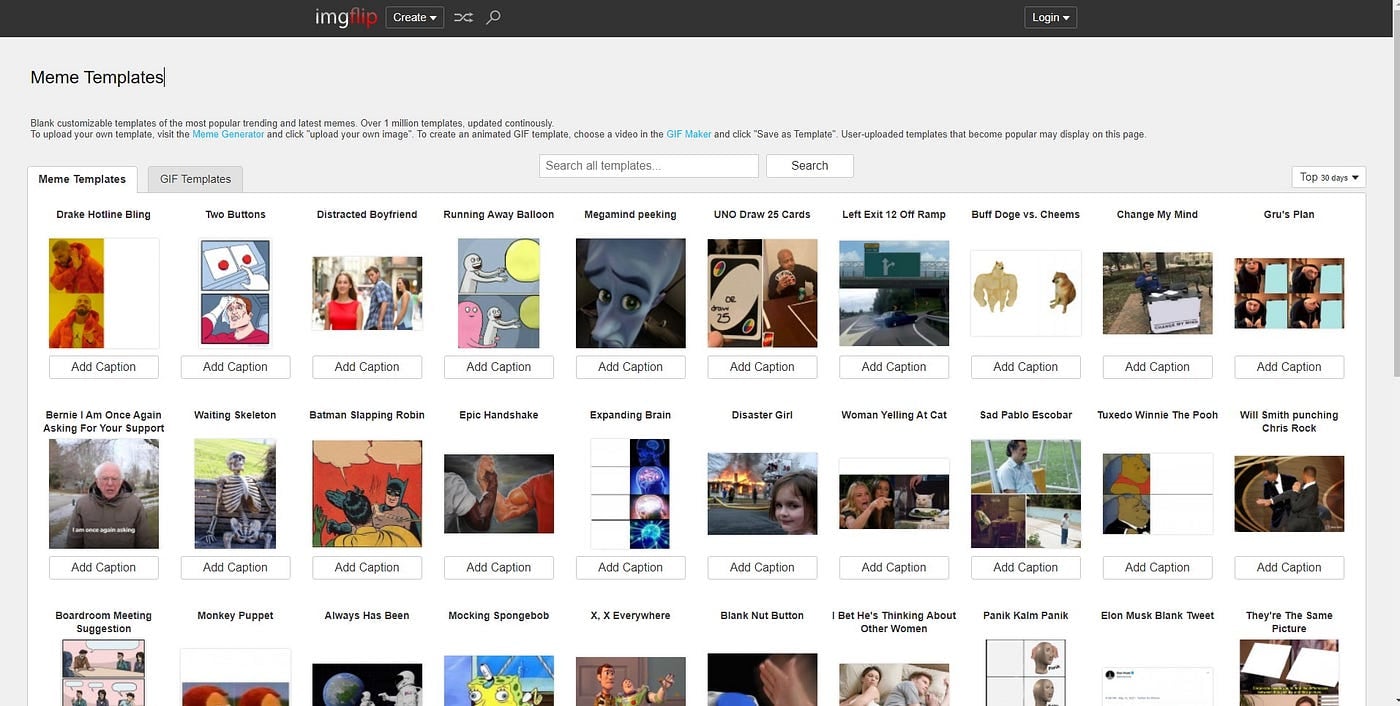Click the shuffle random meme icon
1400x706 pixels.
coord(463,17)
